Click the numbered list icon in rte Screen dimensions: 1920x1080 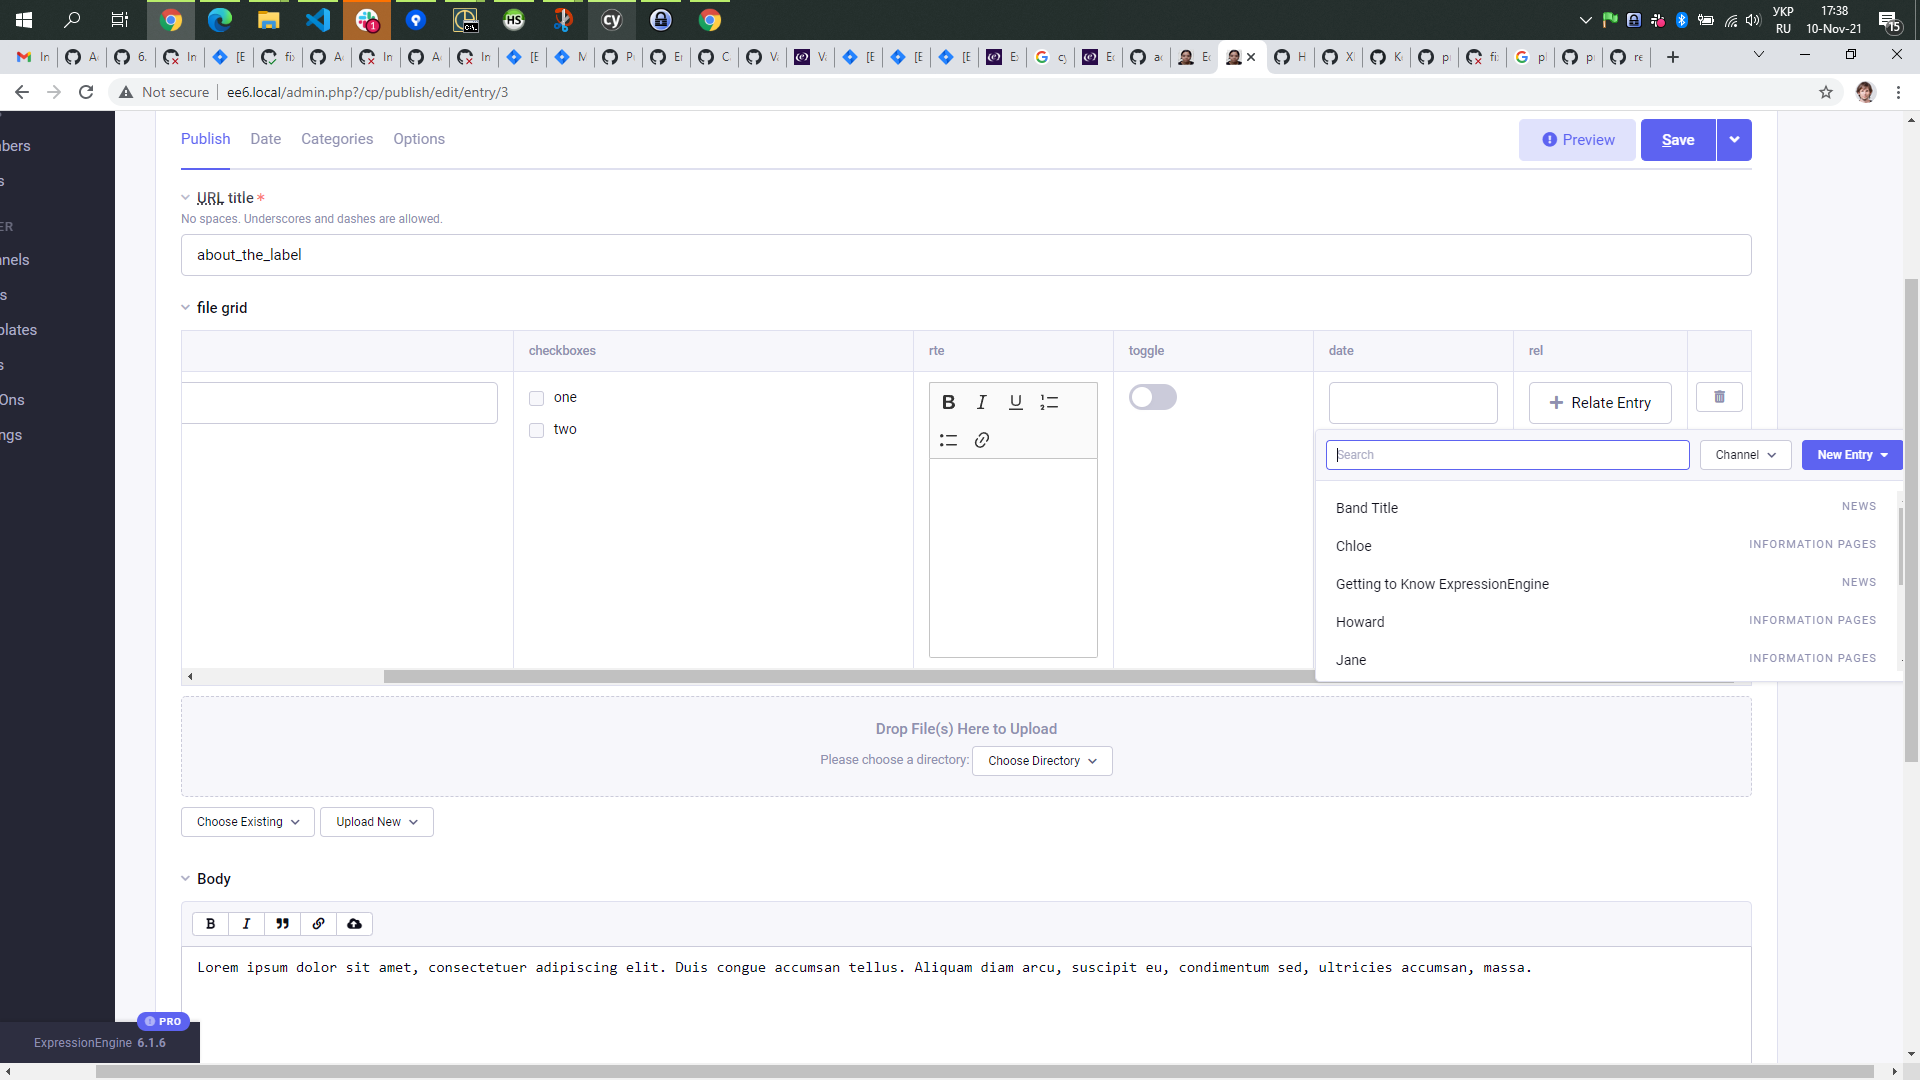pyautogui.click(x=1049, y=402)
